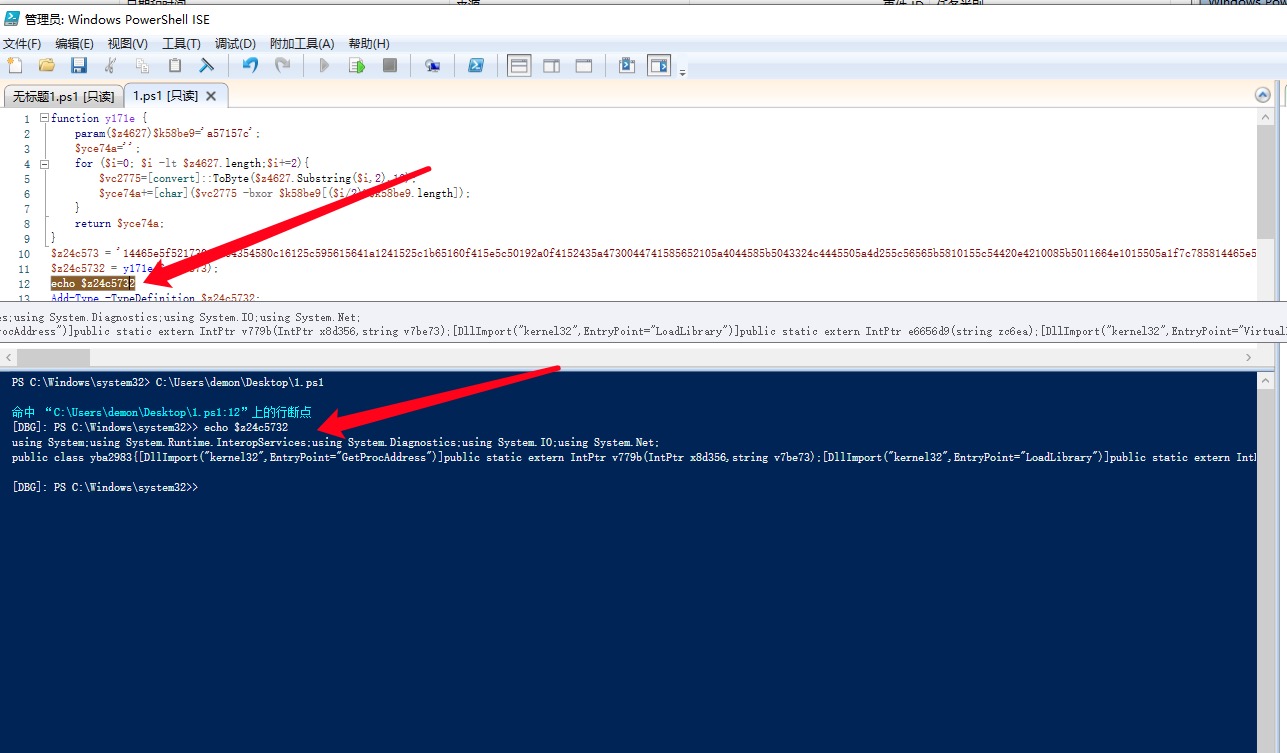The height and width of the screenshot is (753, 1287).
Task: Click the PowerShell ISE window title icon
Action: 12,18
